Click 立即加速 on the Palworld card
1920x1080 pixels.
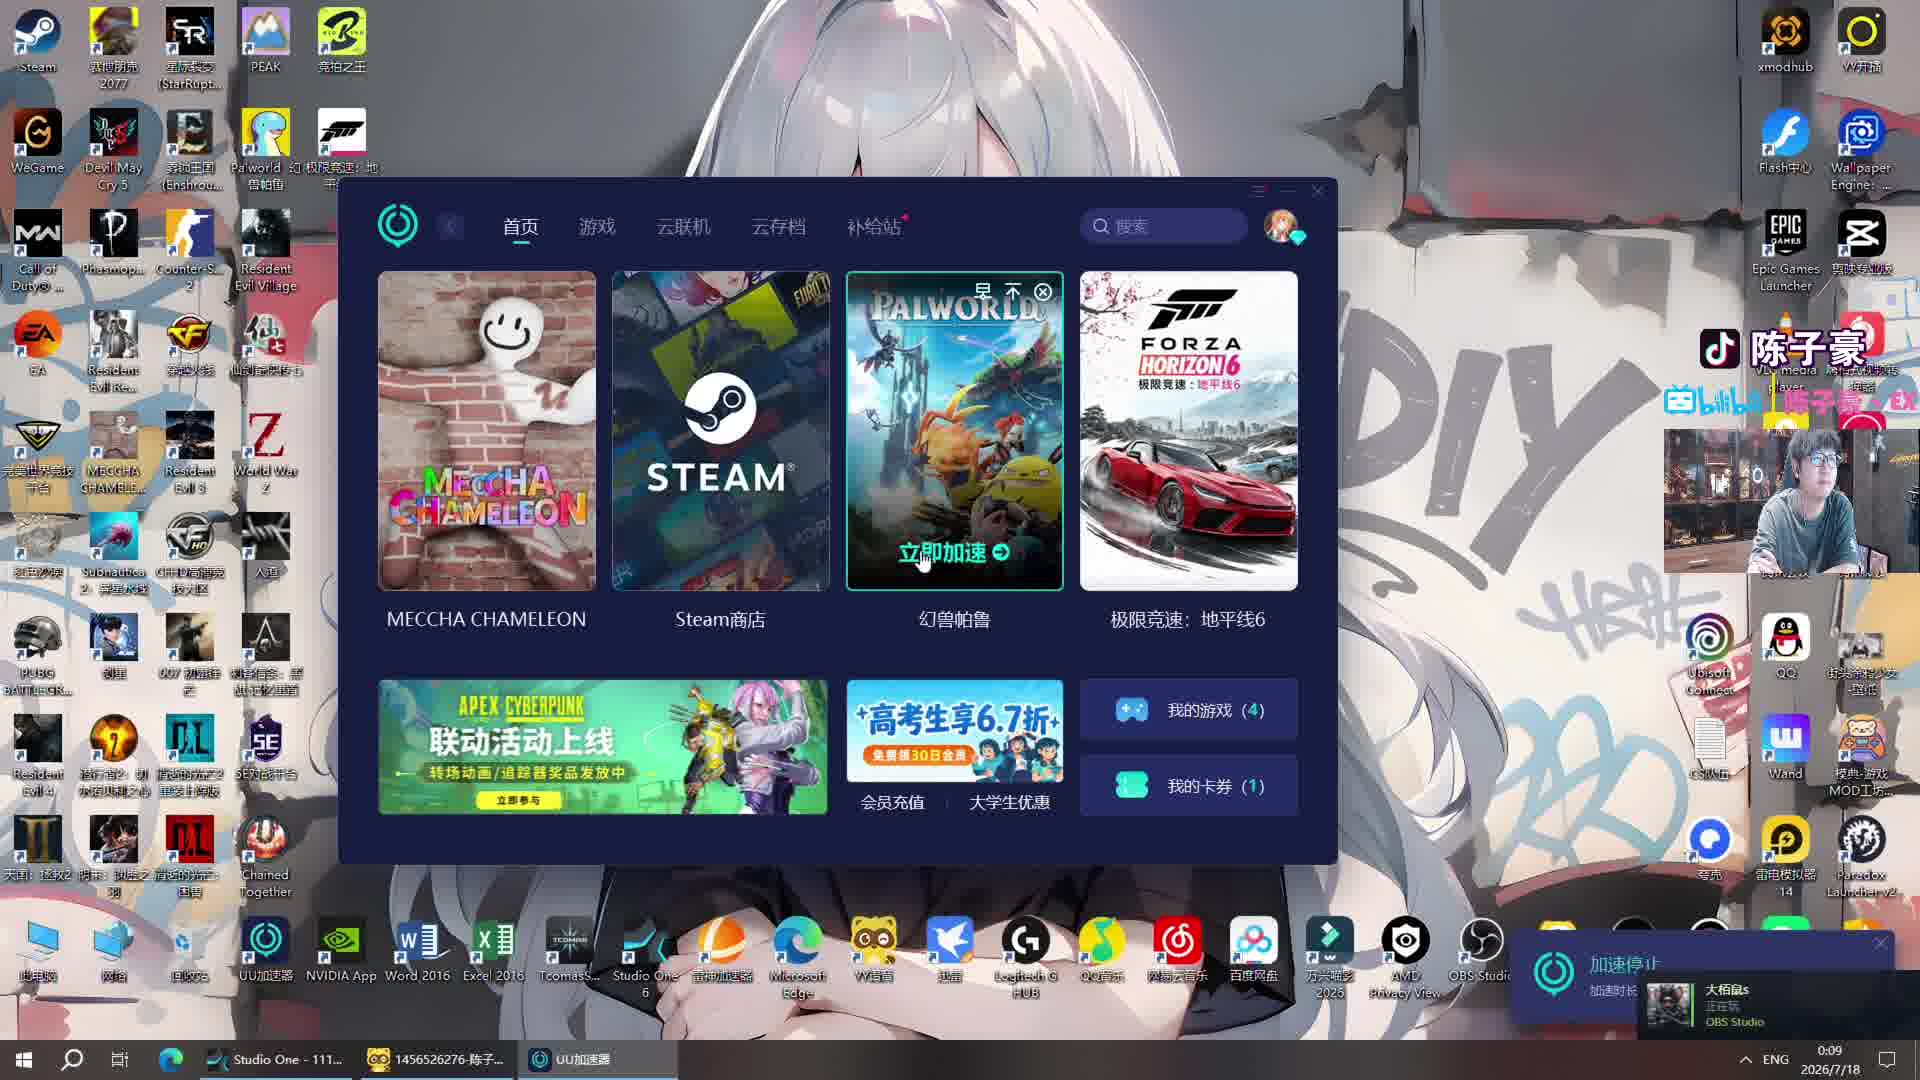(x=954, y=552)
